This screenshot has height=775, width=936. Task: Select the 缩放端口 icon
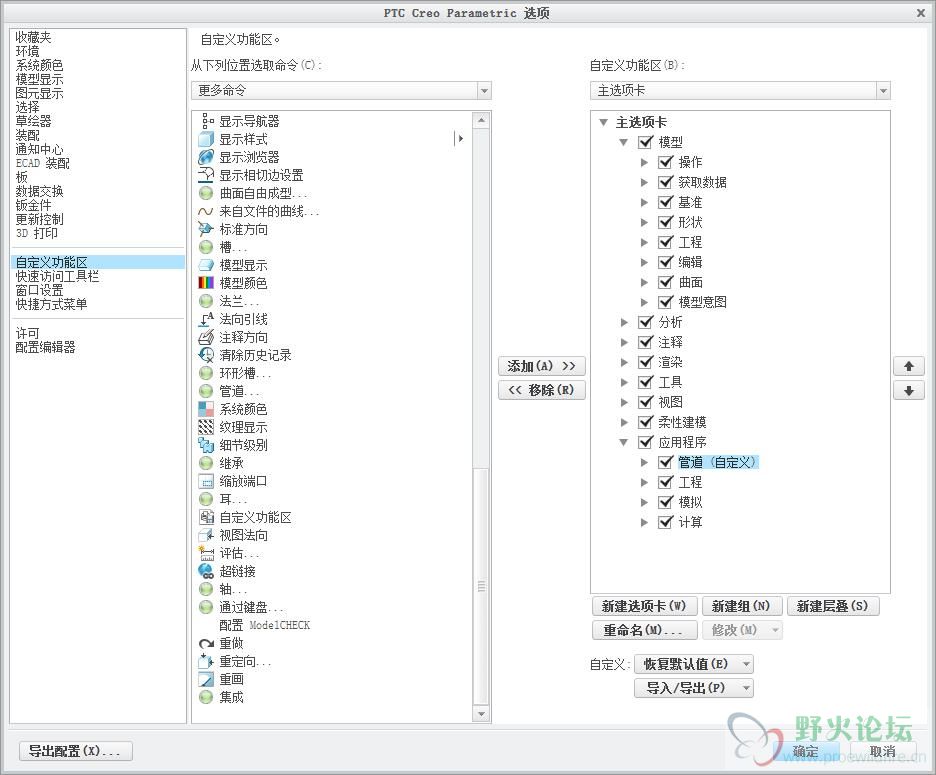click(x=206, y=481)
